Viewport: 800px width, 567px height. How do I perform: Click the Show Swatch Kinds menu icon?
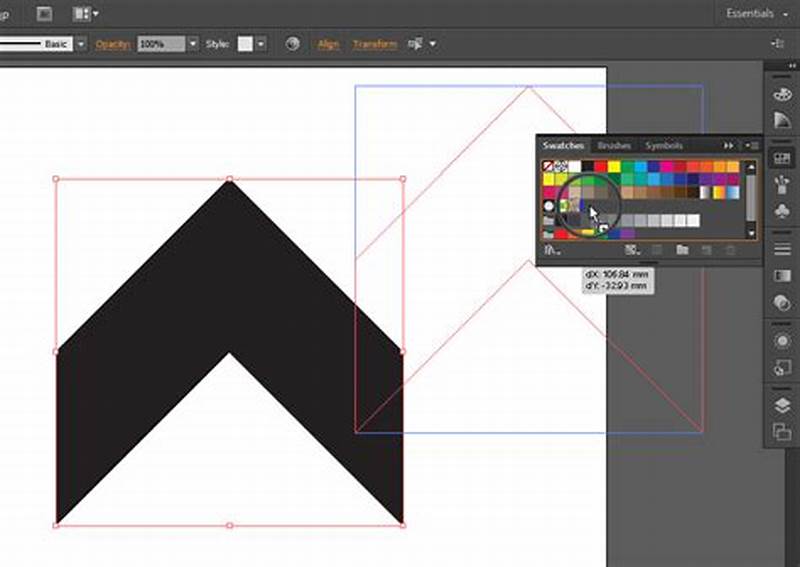point(632,250)
